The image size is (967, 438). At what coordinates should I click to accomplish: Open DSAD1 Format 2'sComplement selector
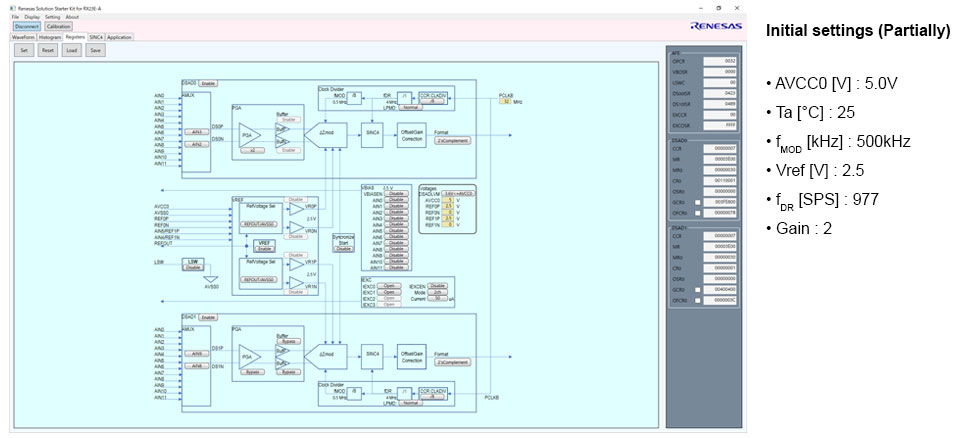tap(453, 363)
